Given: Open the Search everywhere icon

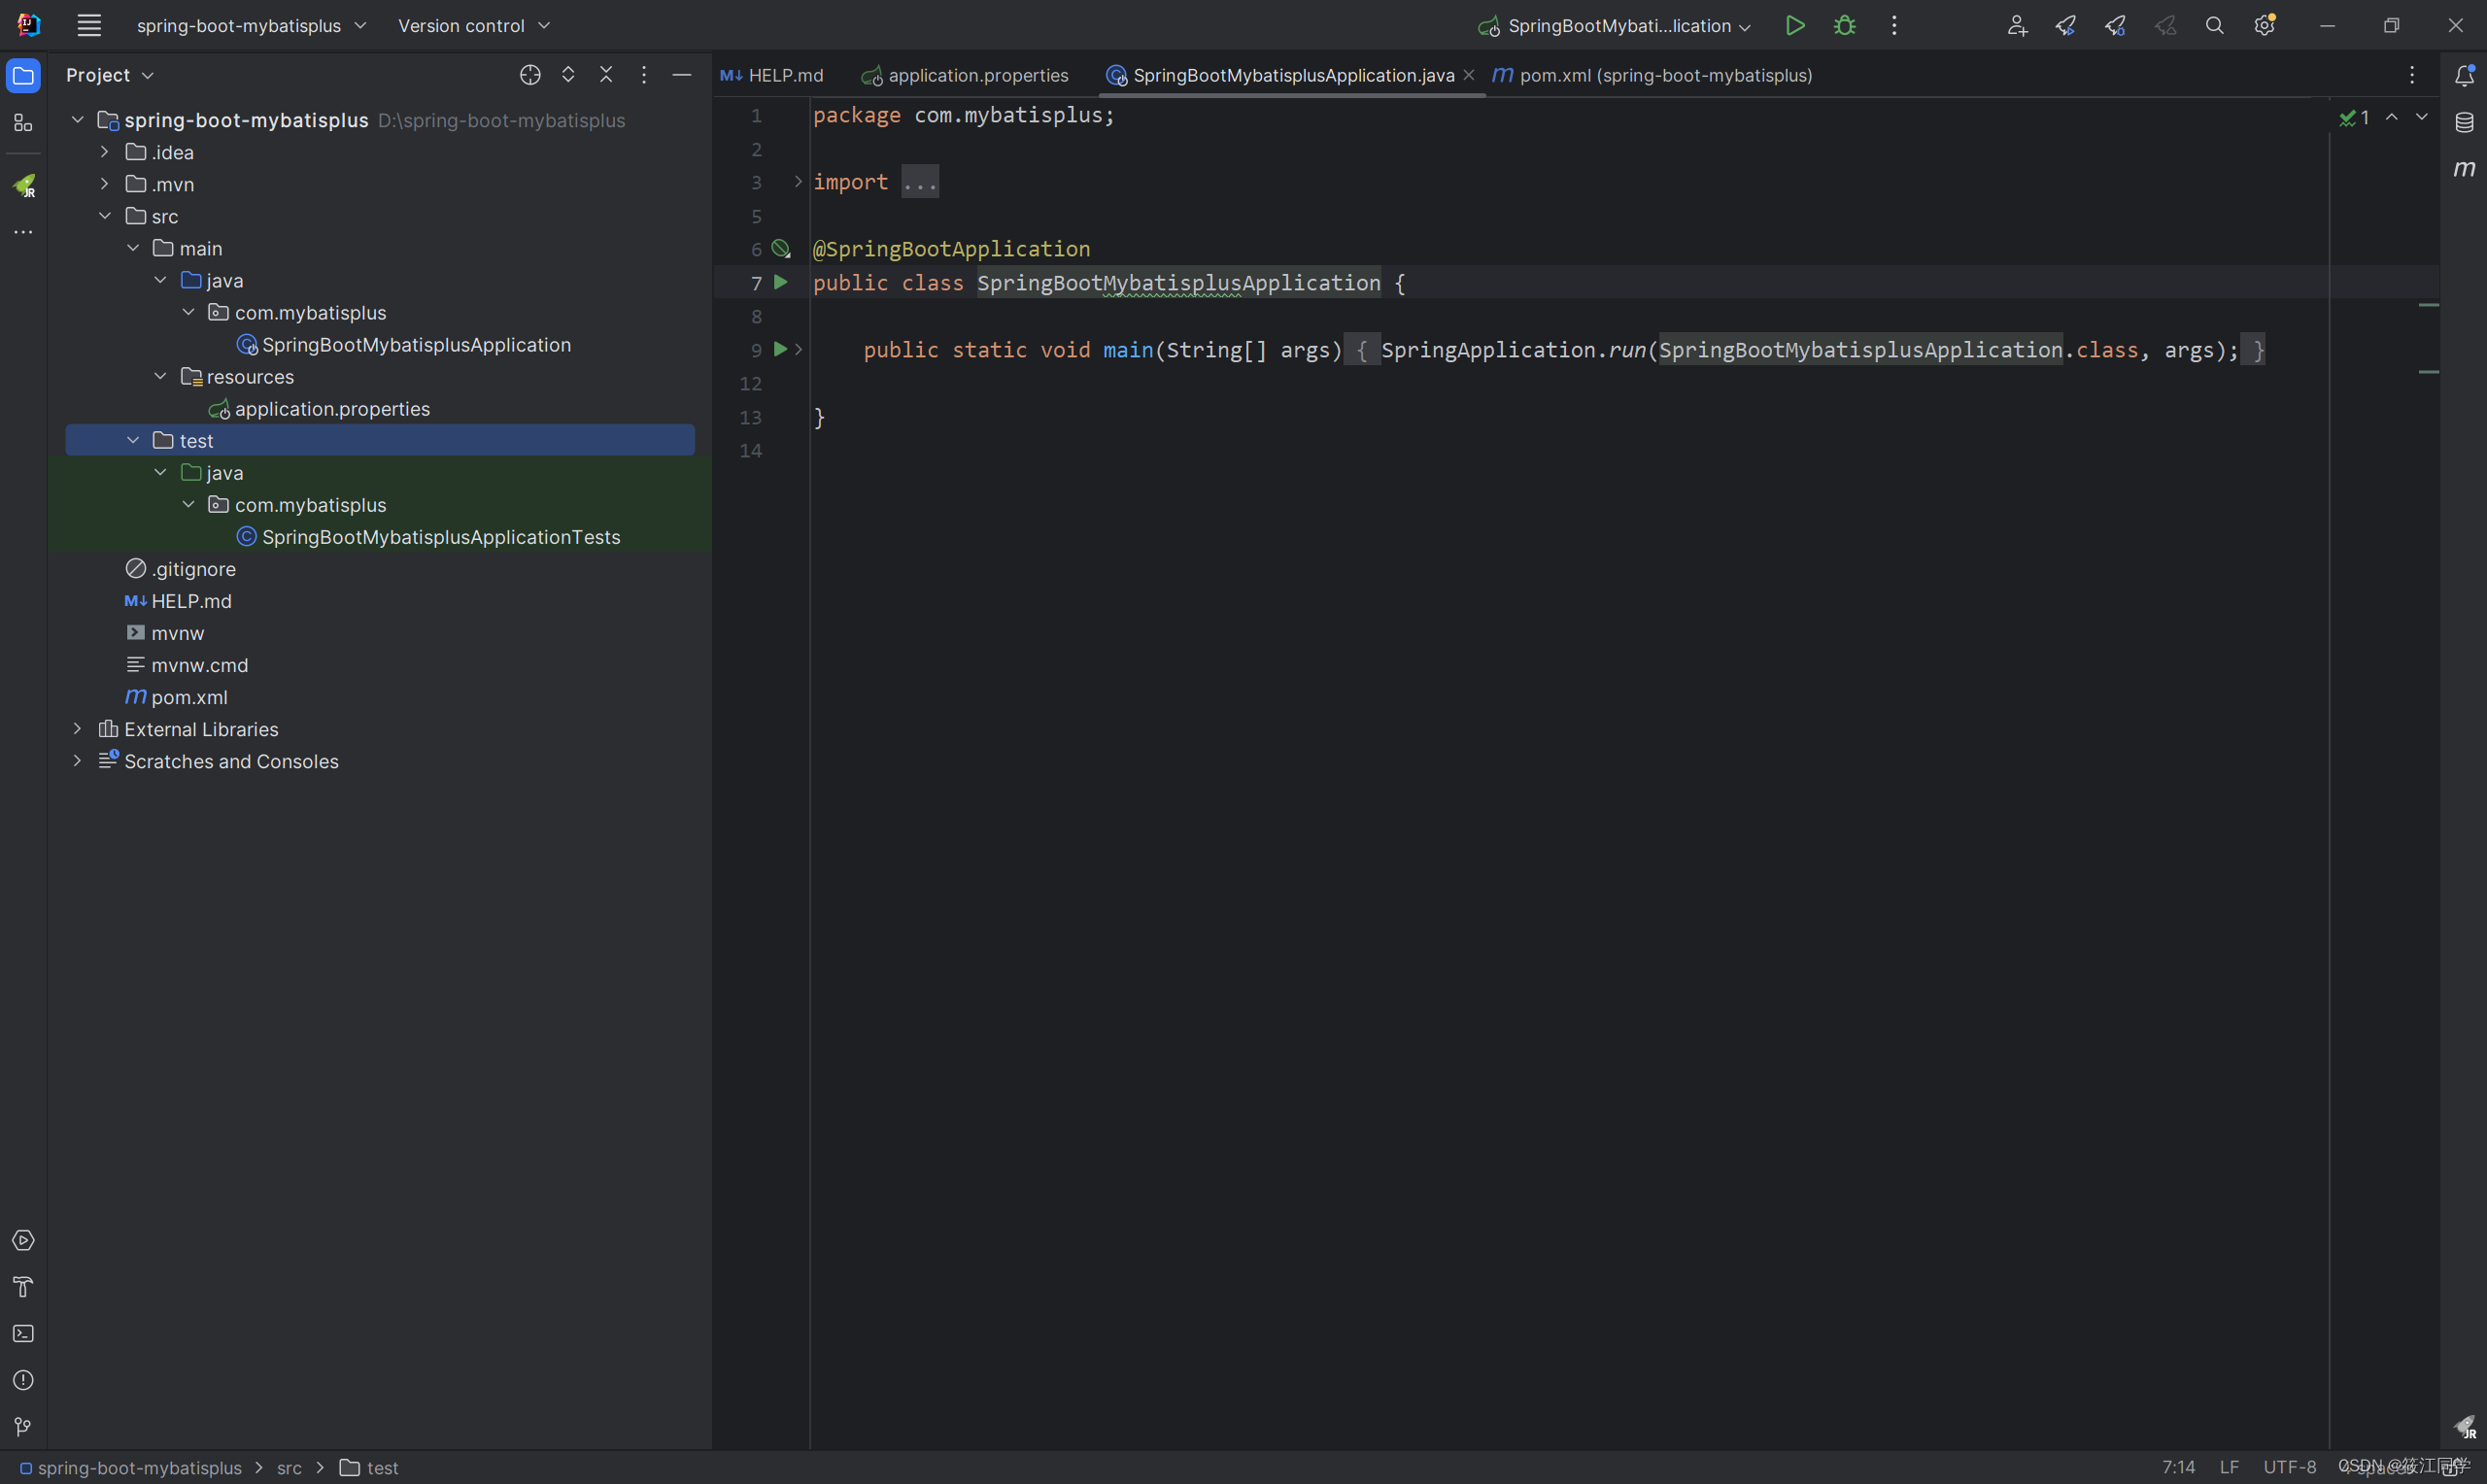Looking at the screenshot, I should pyautogui.click(x=2213, y=24).
